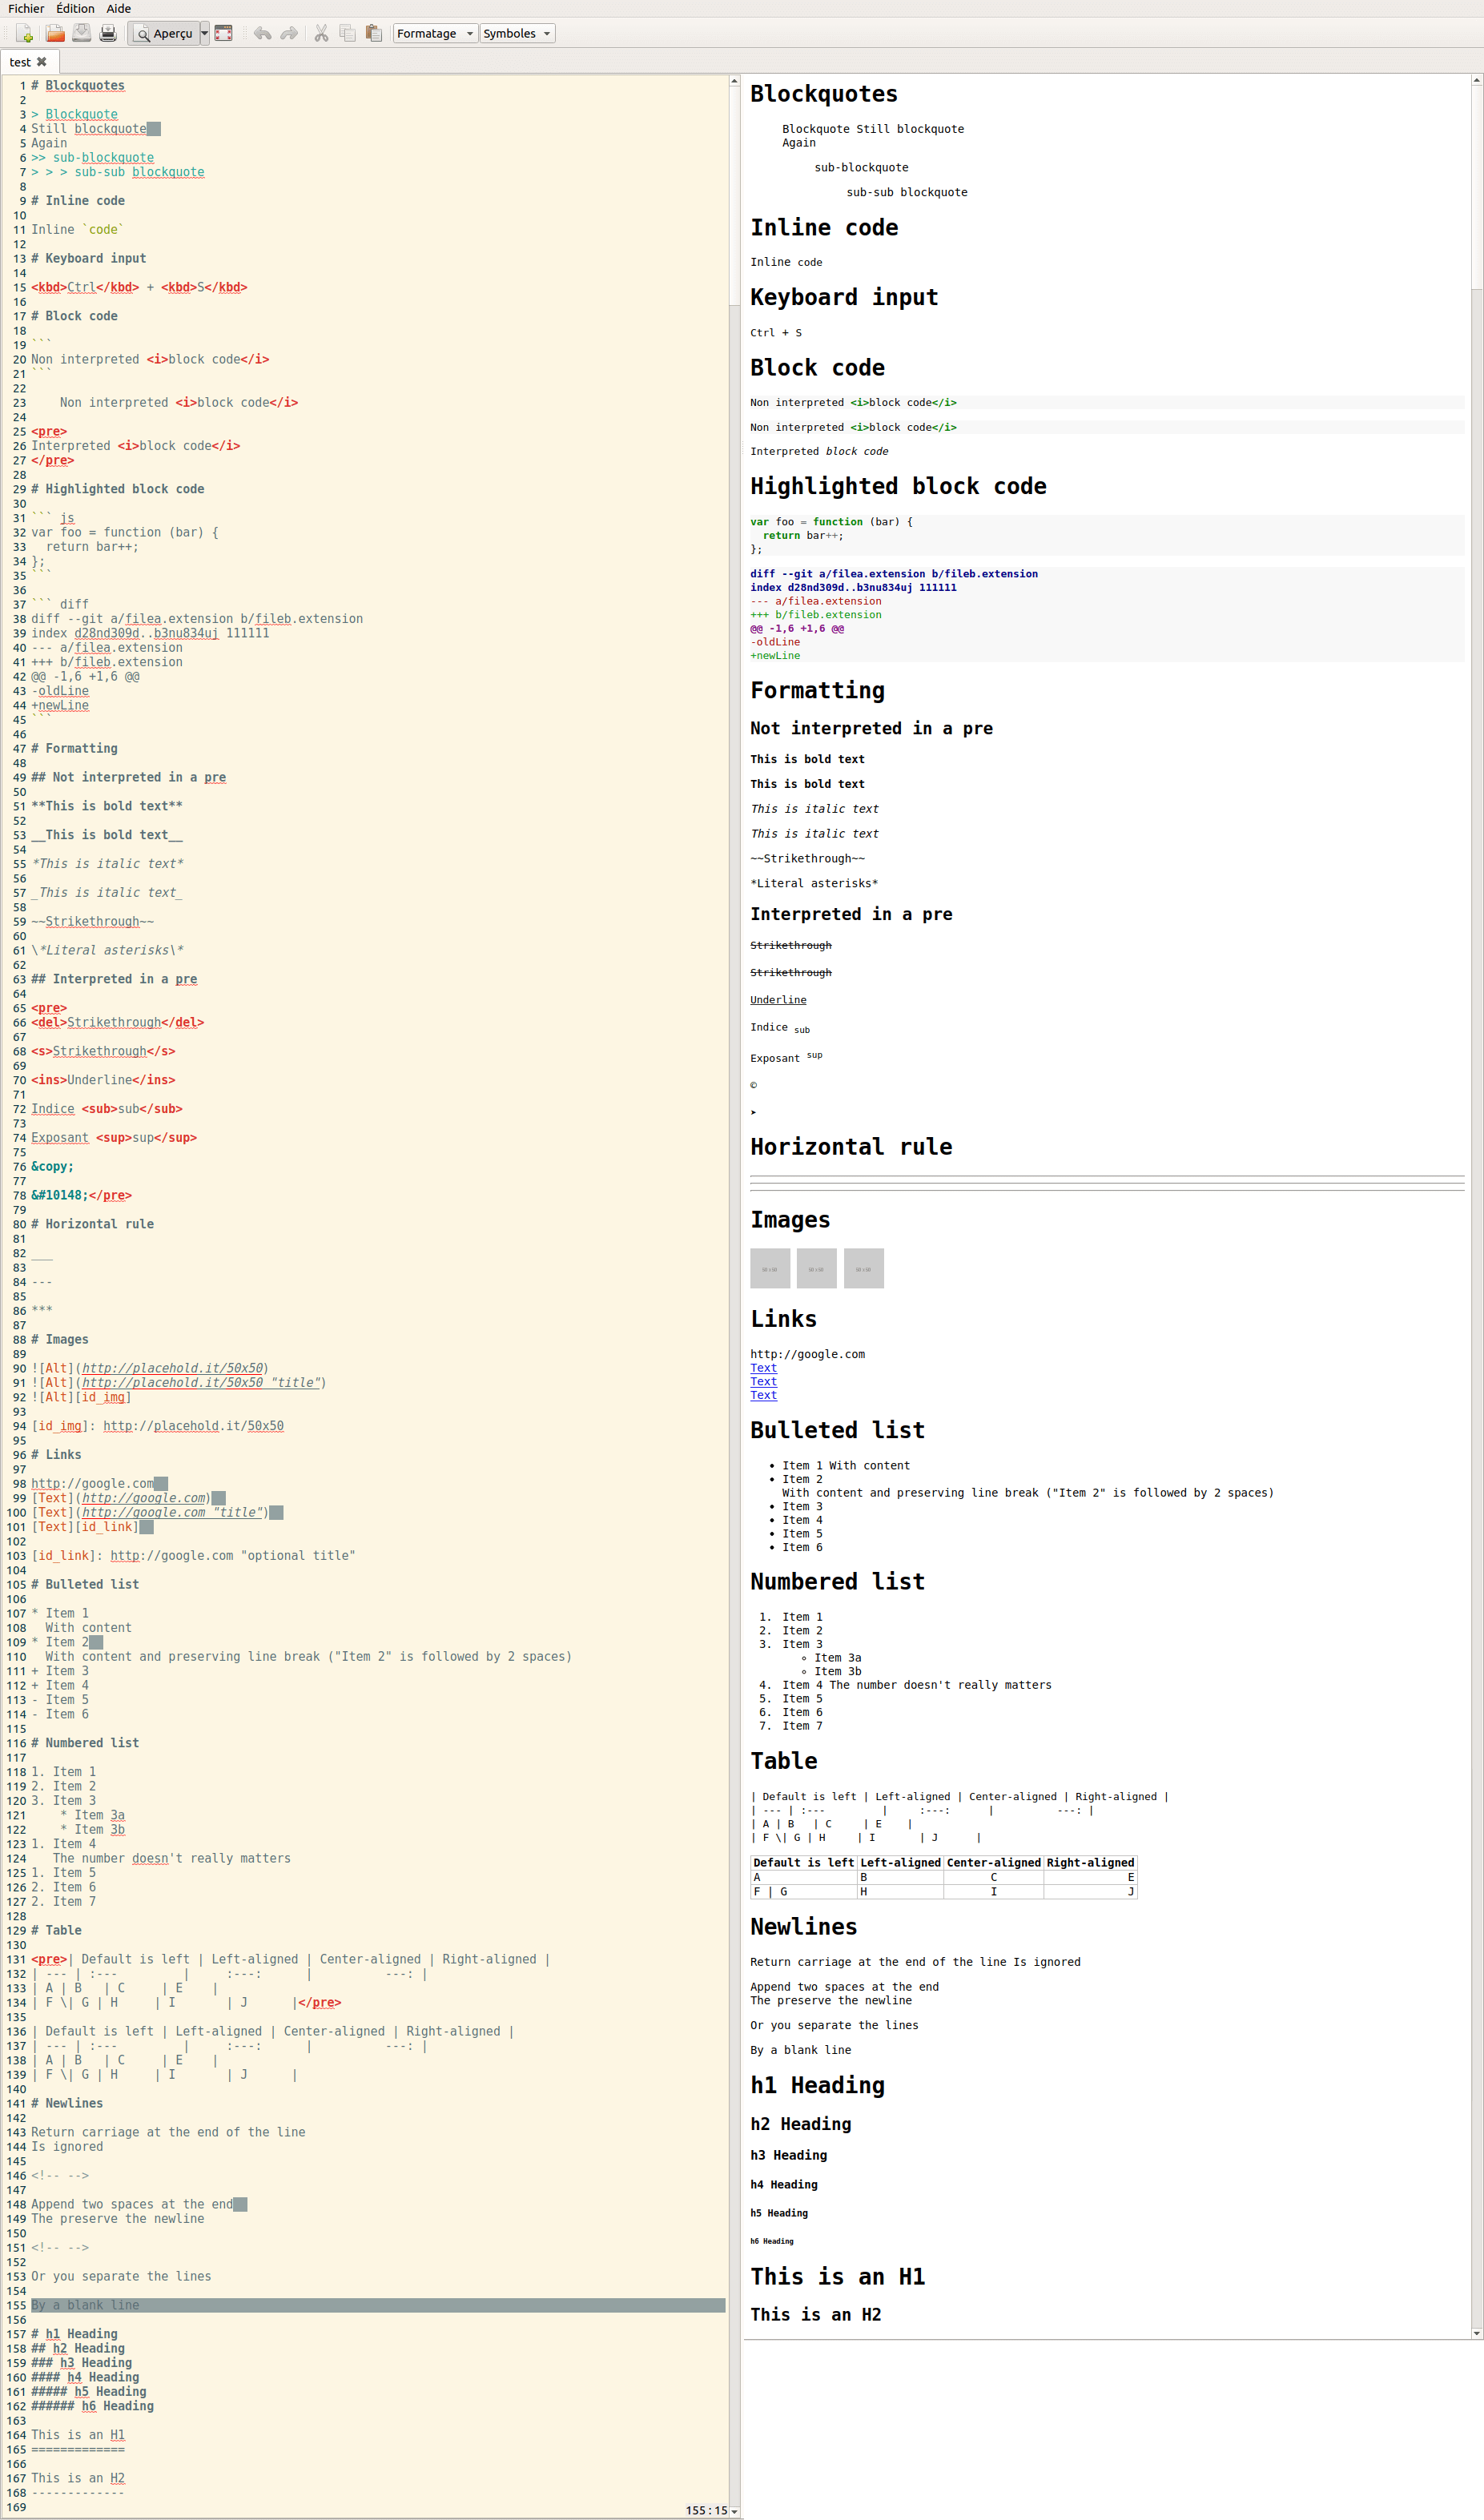Viewport: 1484px width, 2520px height.
Task: Click the editor scrollbar down arrow
Action: pyautogui.click(x=734, y=2510)
